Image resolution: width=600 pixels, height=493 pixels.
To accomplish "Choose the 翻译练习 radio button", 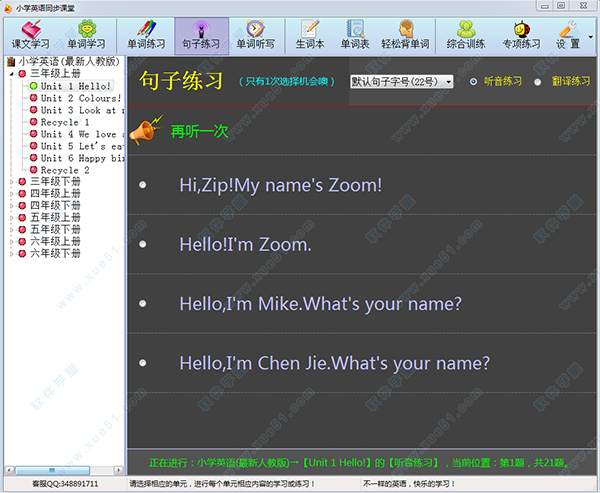I will click(538, 82).
